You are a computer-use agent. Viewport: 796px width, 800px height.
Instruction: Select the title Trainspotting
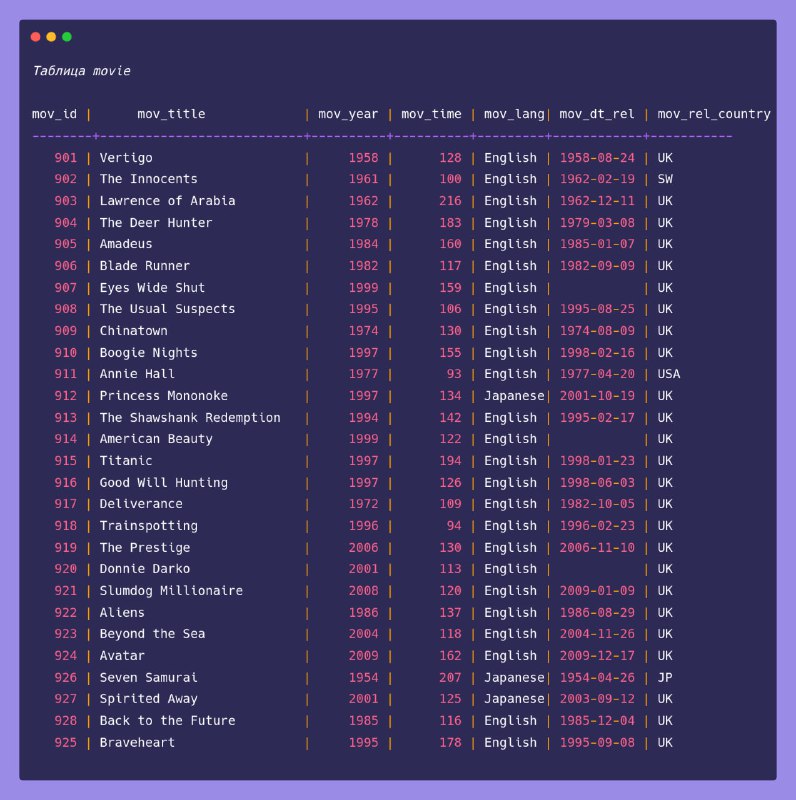tap(148, 526)
